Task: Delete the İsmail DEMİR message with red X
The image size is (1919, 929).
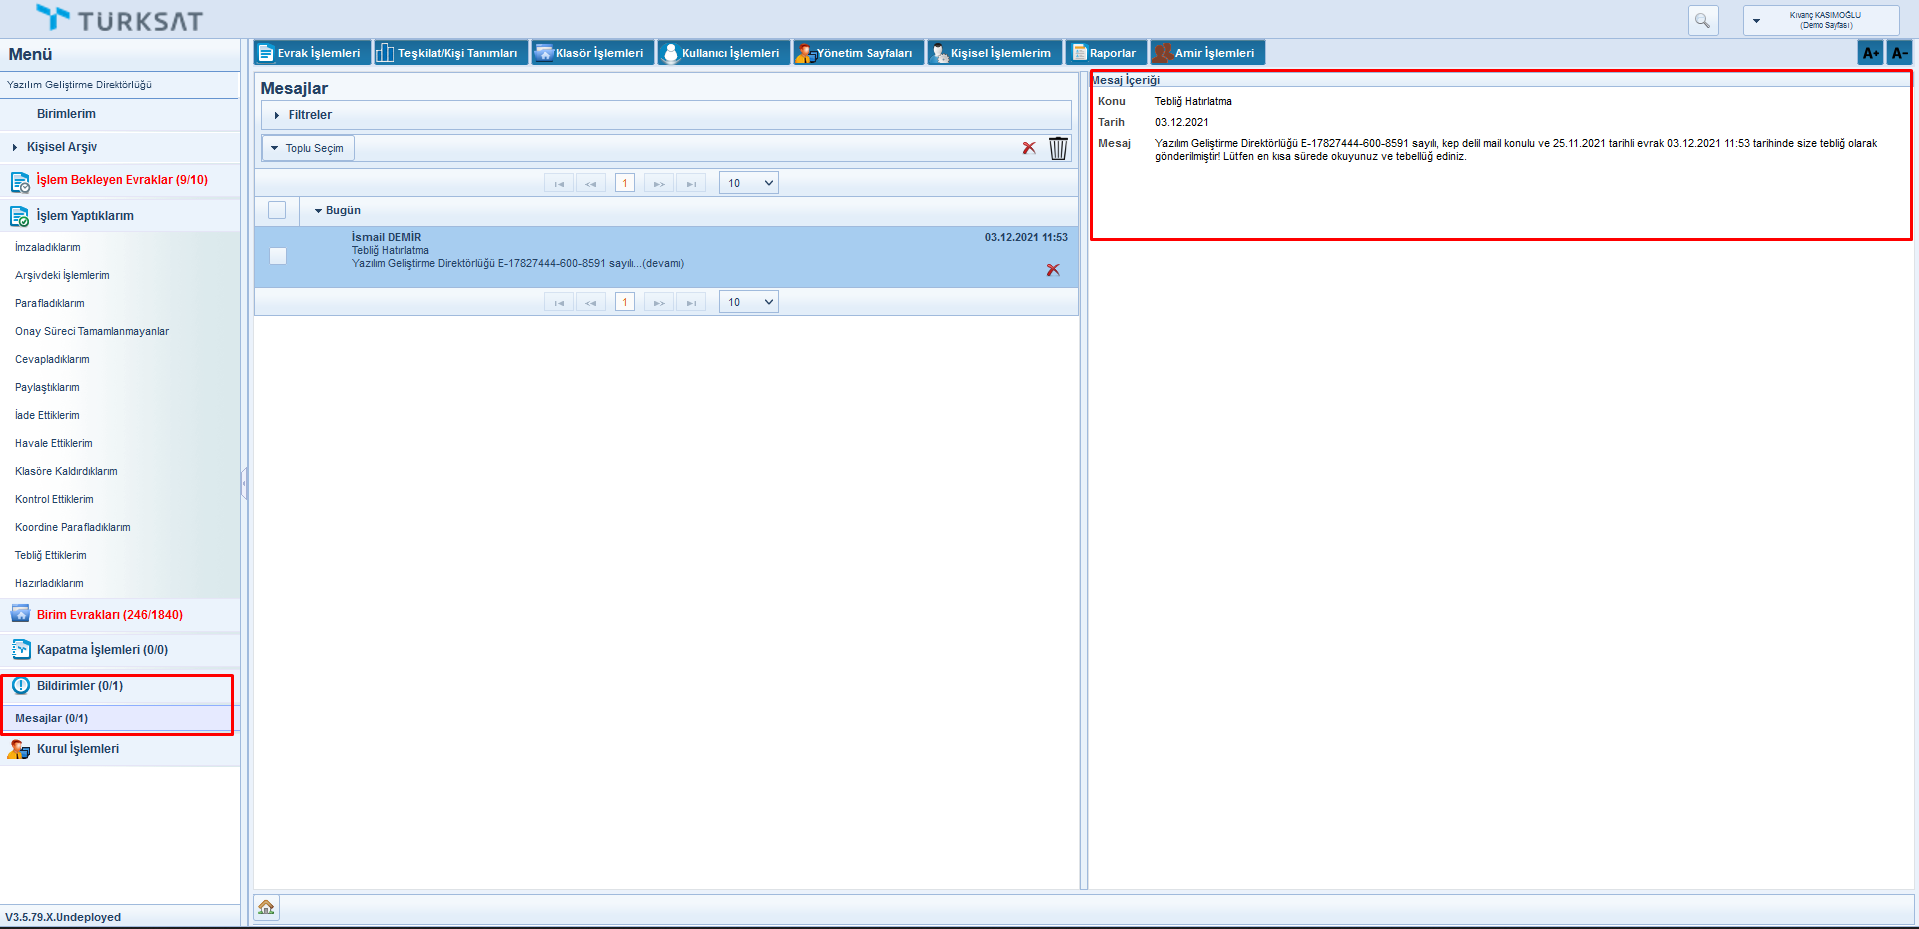Action: click(1053, 270)
